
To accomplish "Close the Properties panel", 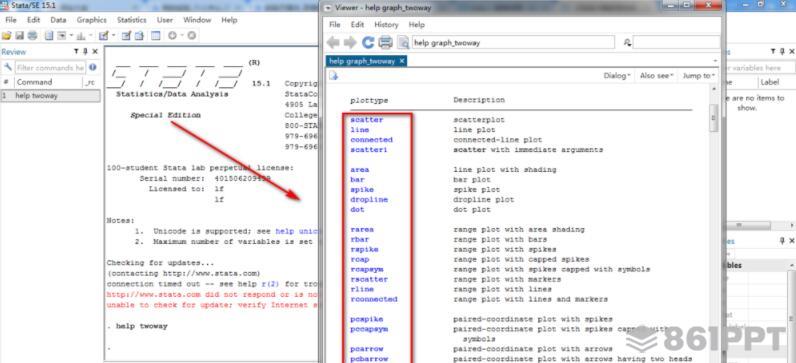I will click(792, 241).
